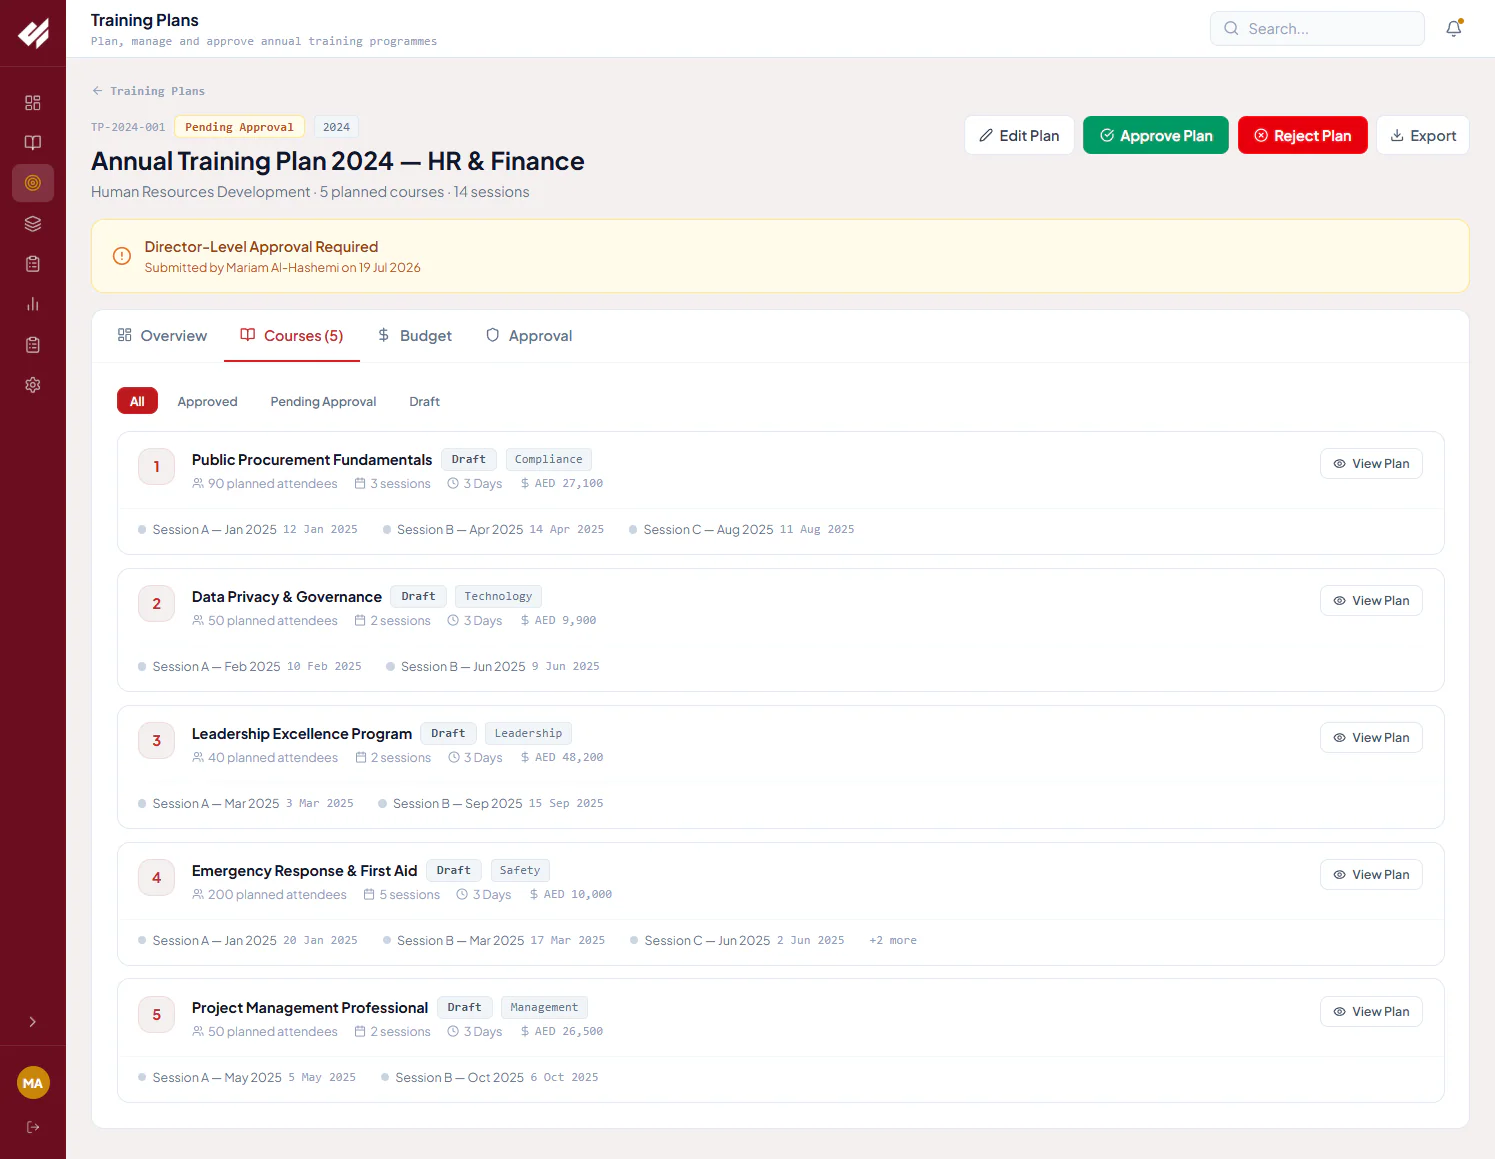Image resolution: width=1495 pixels, height=1159 pixels.
Task: View Plan for Data Privacy & Governance
Action: click(x=1371, y=600)
